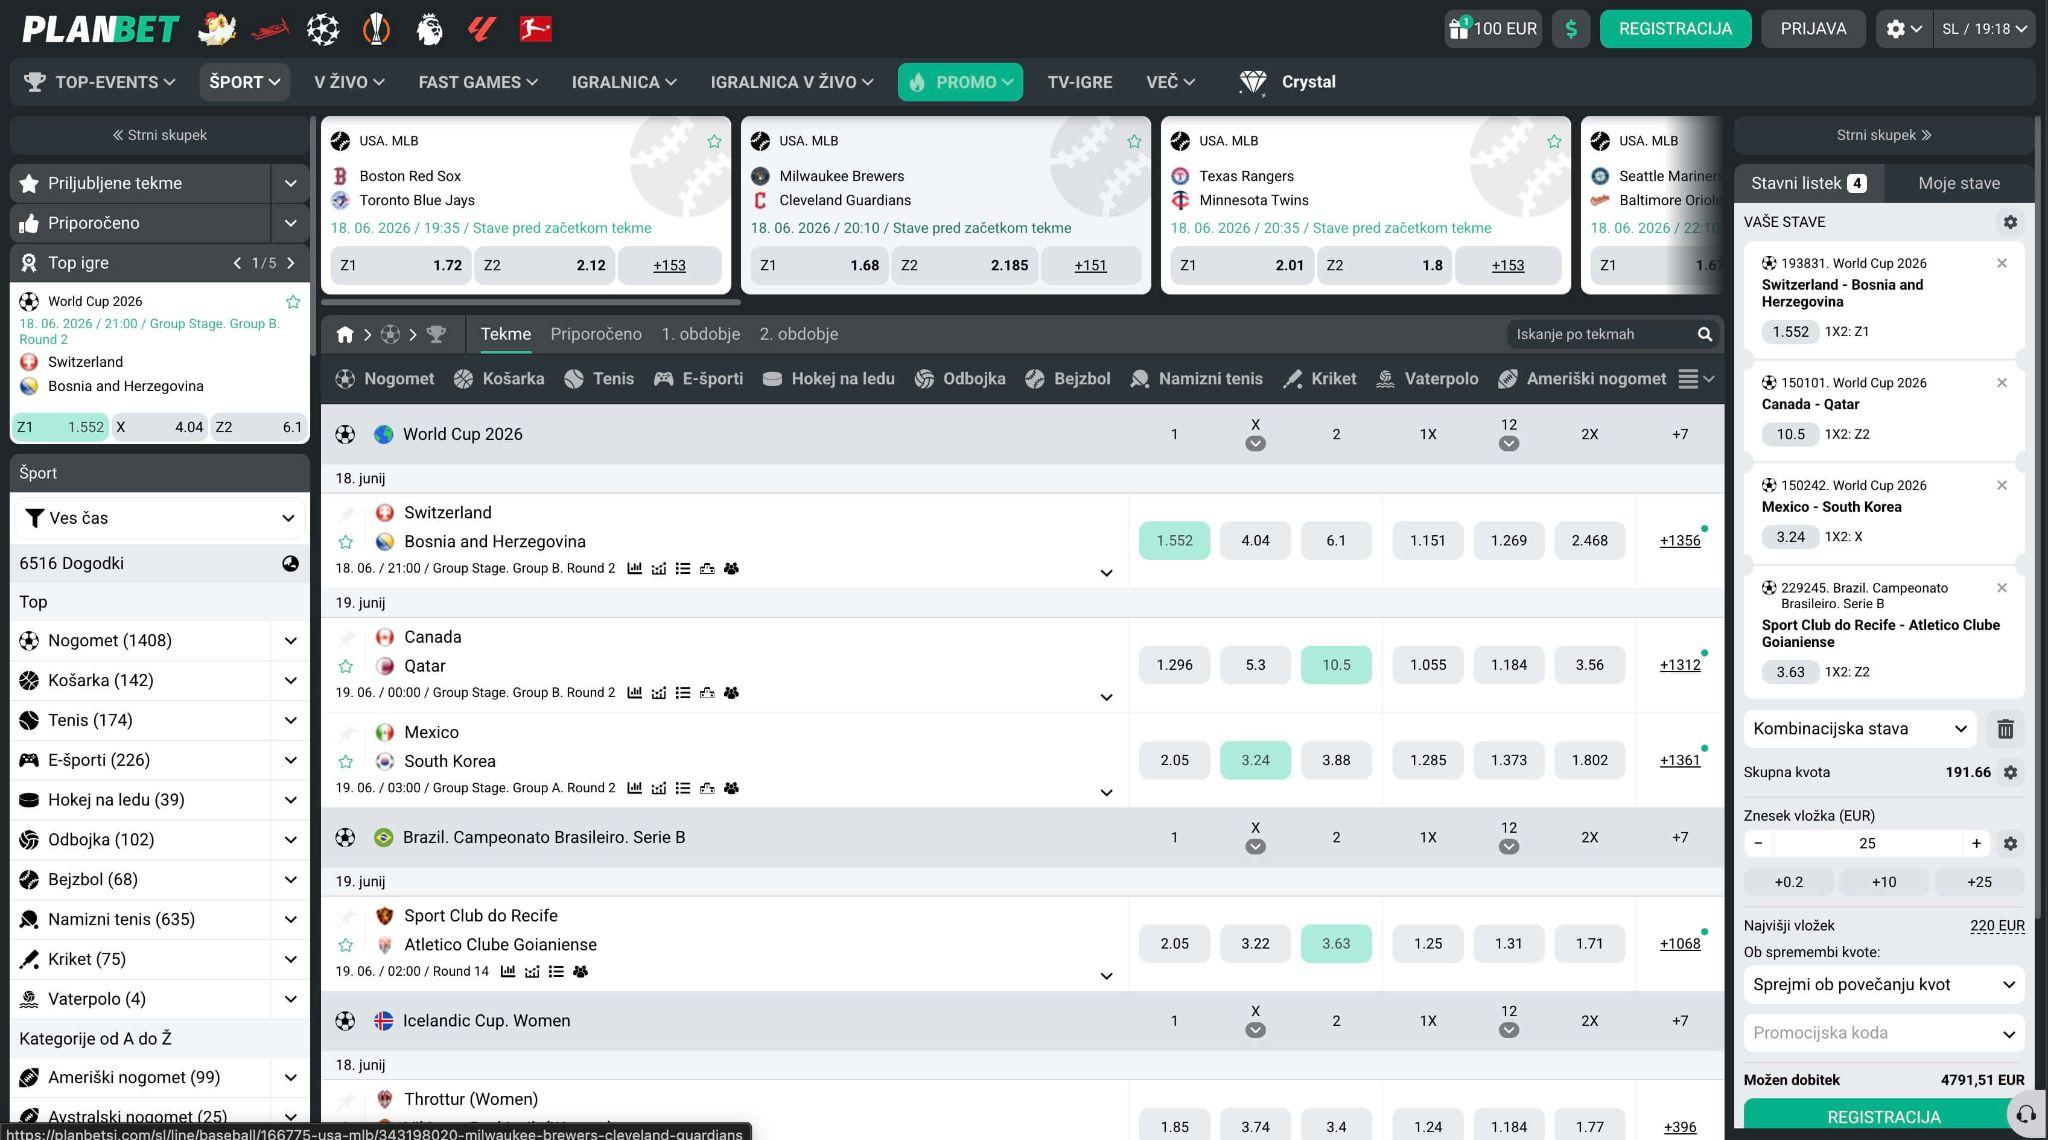
Task: Open the V ŽIVO menu
Action: click(349, 82)
